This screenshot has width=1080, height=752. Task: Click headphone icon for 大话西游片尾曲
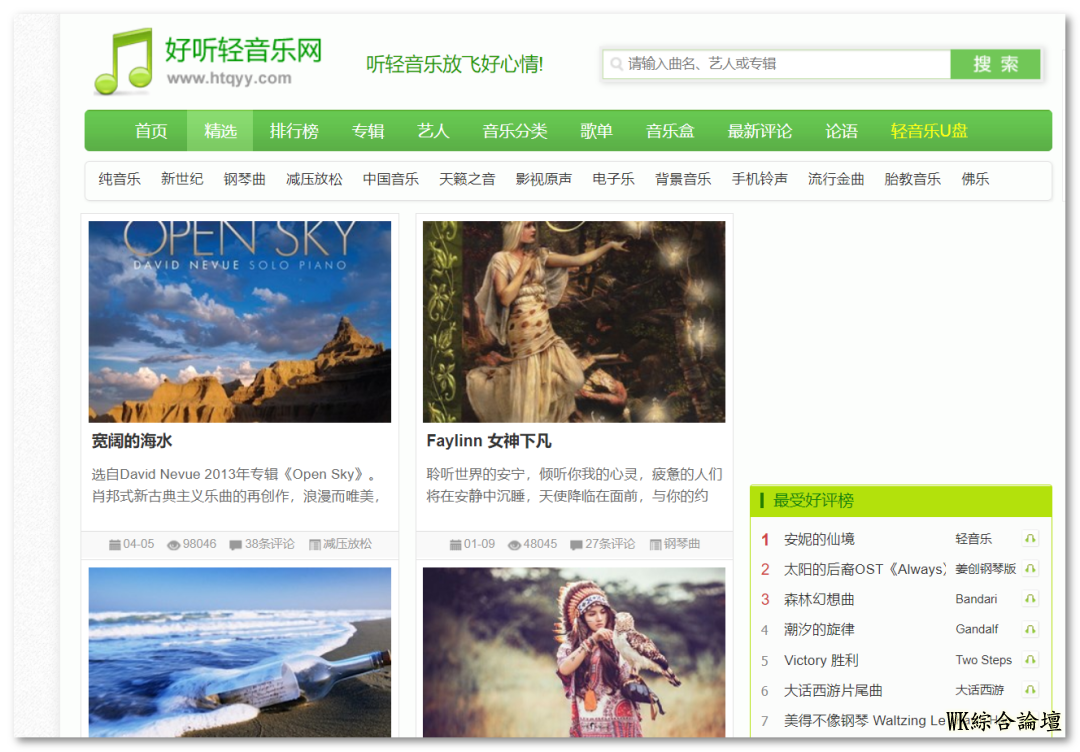click(1030, 690)
